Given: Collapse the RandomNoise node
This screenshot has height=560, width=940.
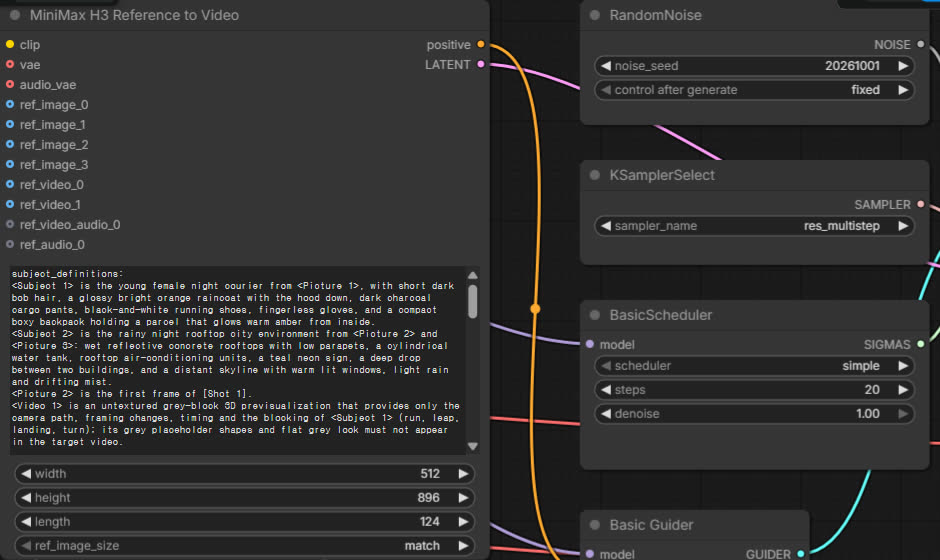Looking at the screenshot, I should (595, 15).
